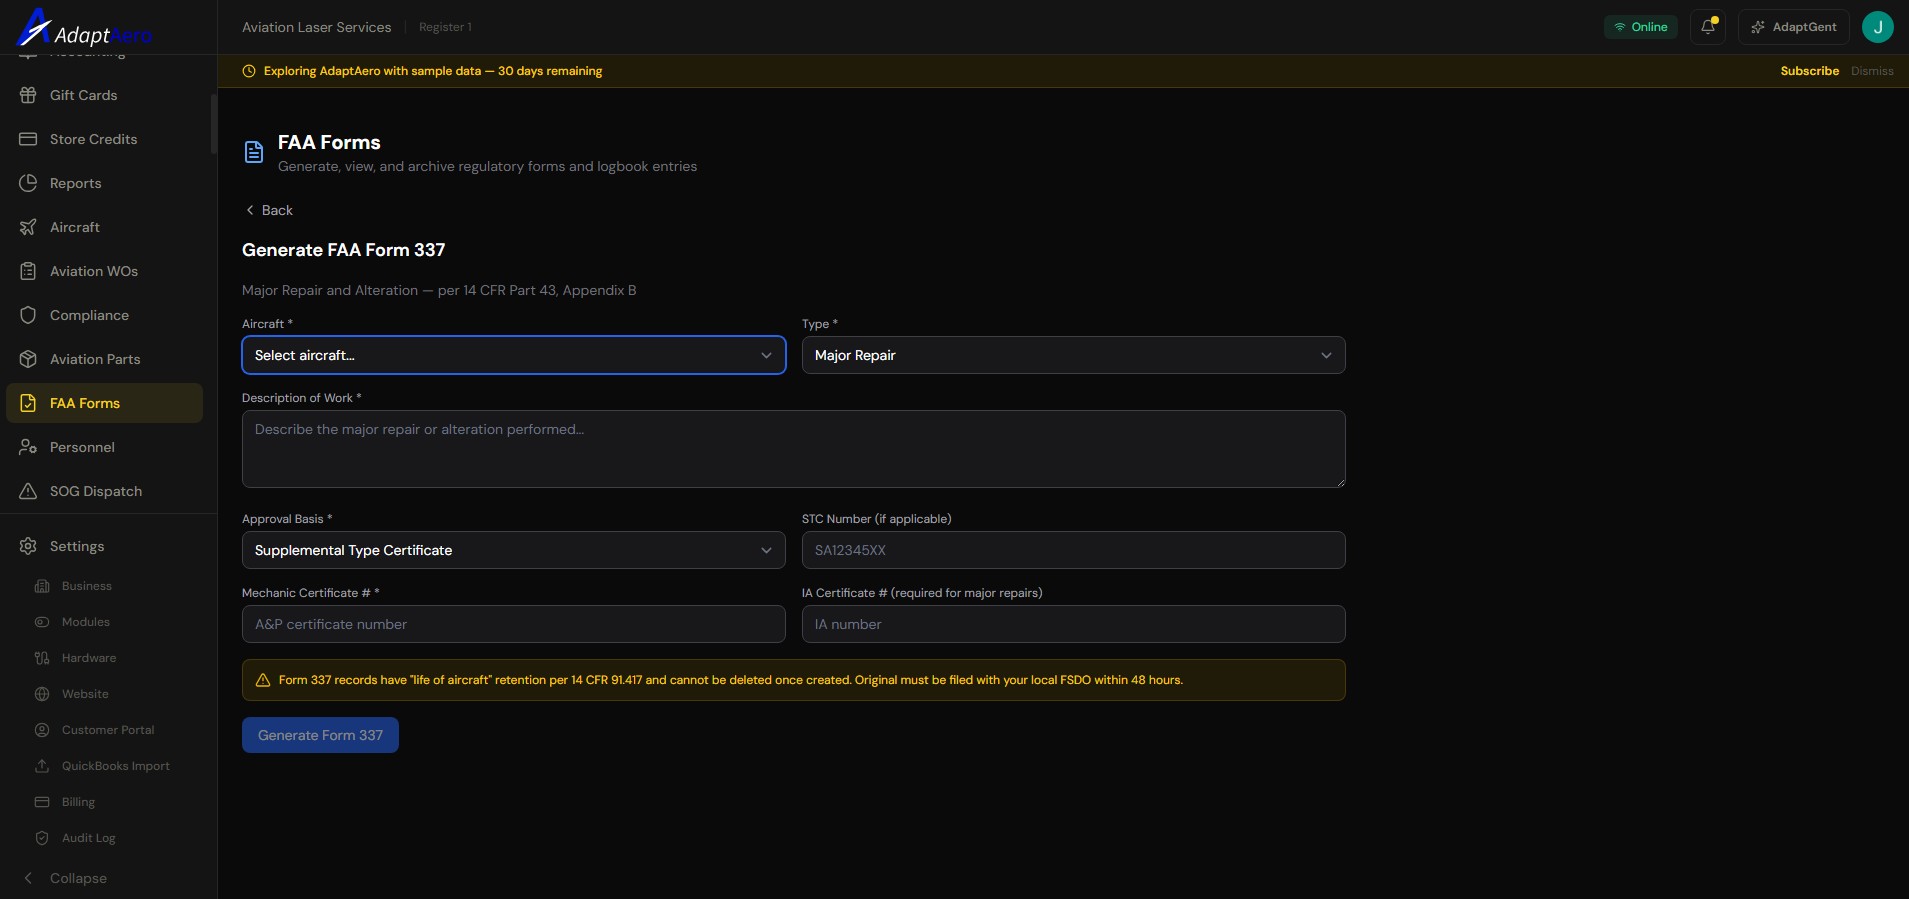Click Aviation Laser Services title
Screen dimensions: 1909x899
click(316, 27)
